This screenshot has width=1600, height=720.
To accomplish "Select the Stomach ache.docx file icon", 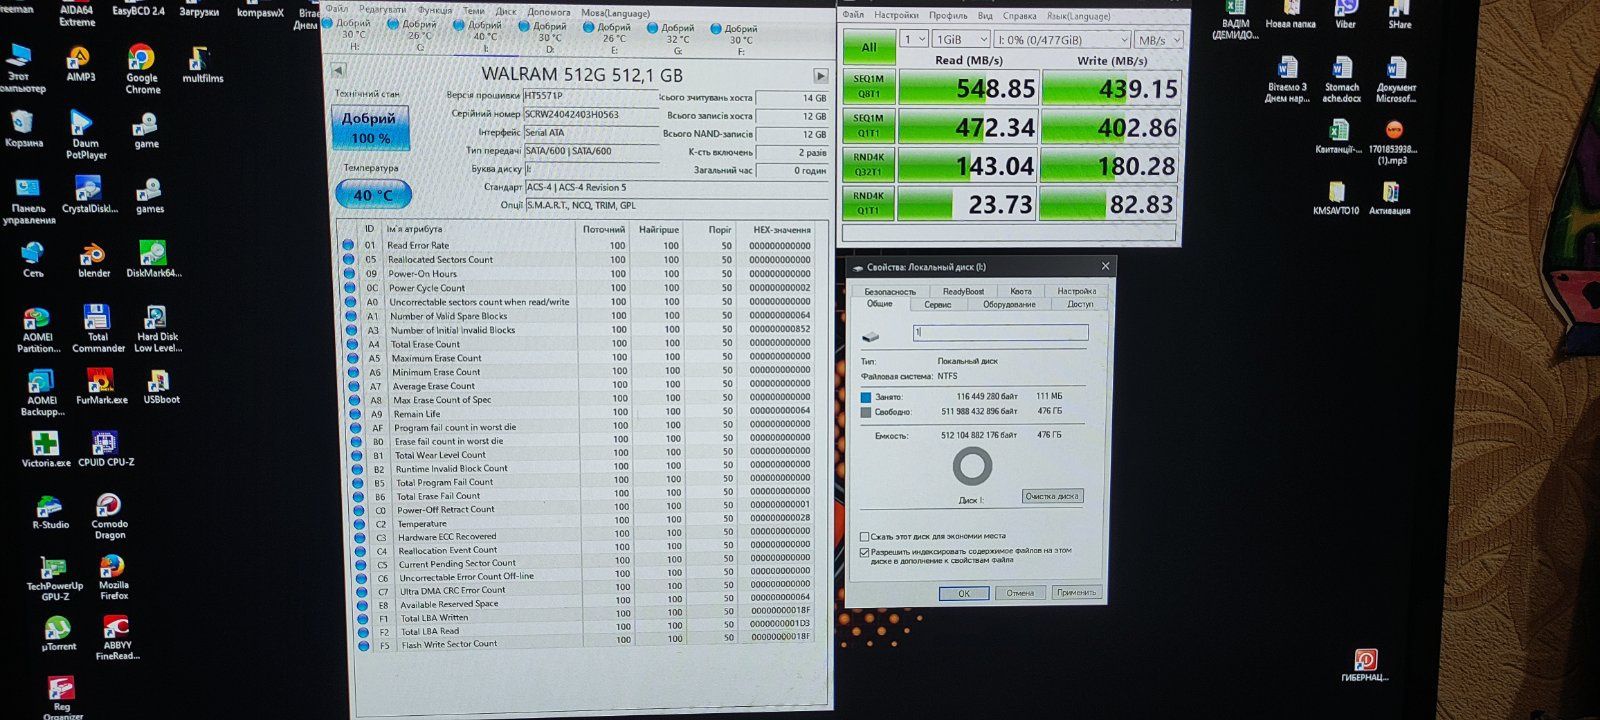I will [1341, 81].
